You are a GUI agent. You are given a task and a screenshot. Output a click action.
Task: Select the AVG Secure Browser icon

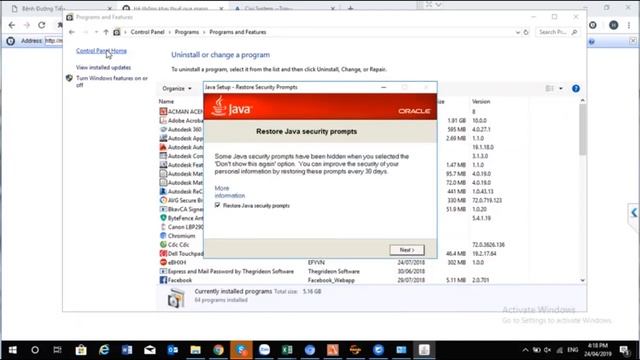click(x=163, y=200)
